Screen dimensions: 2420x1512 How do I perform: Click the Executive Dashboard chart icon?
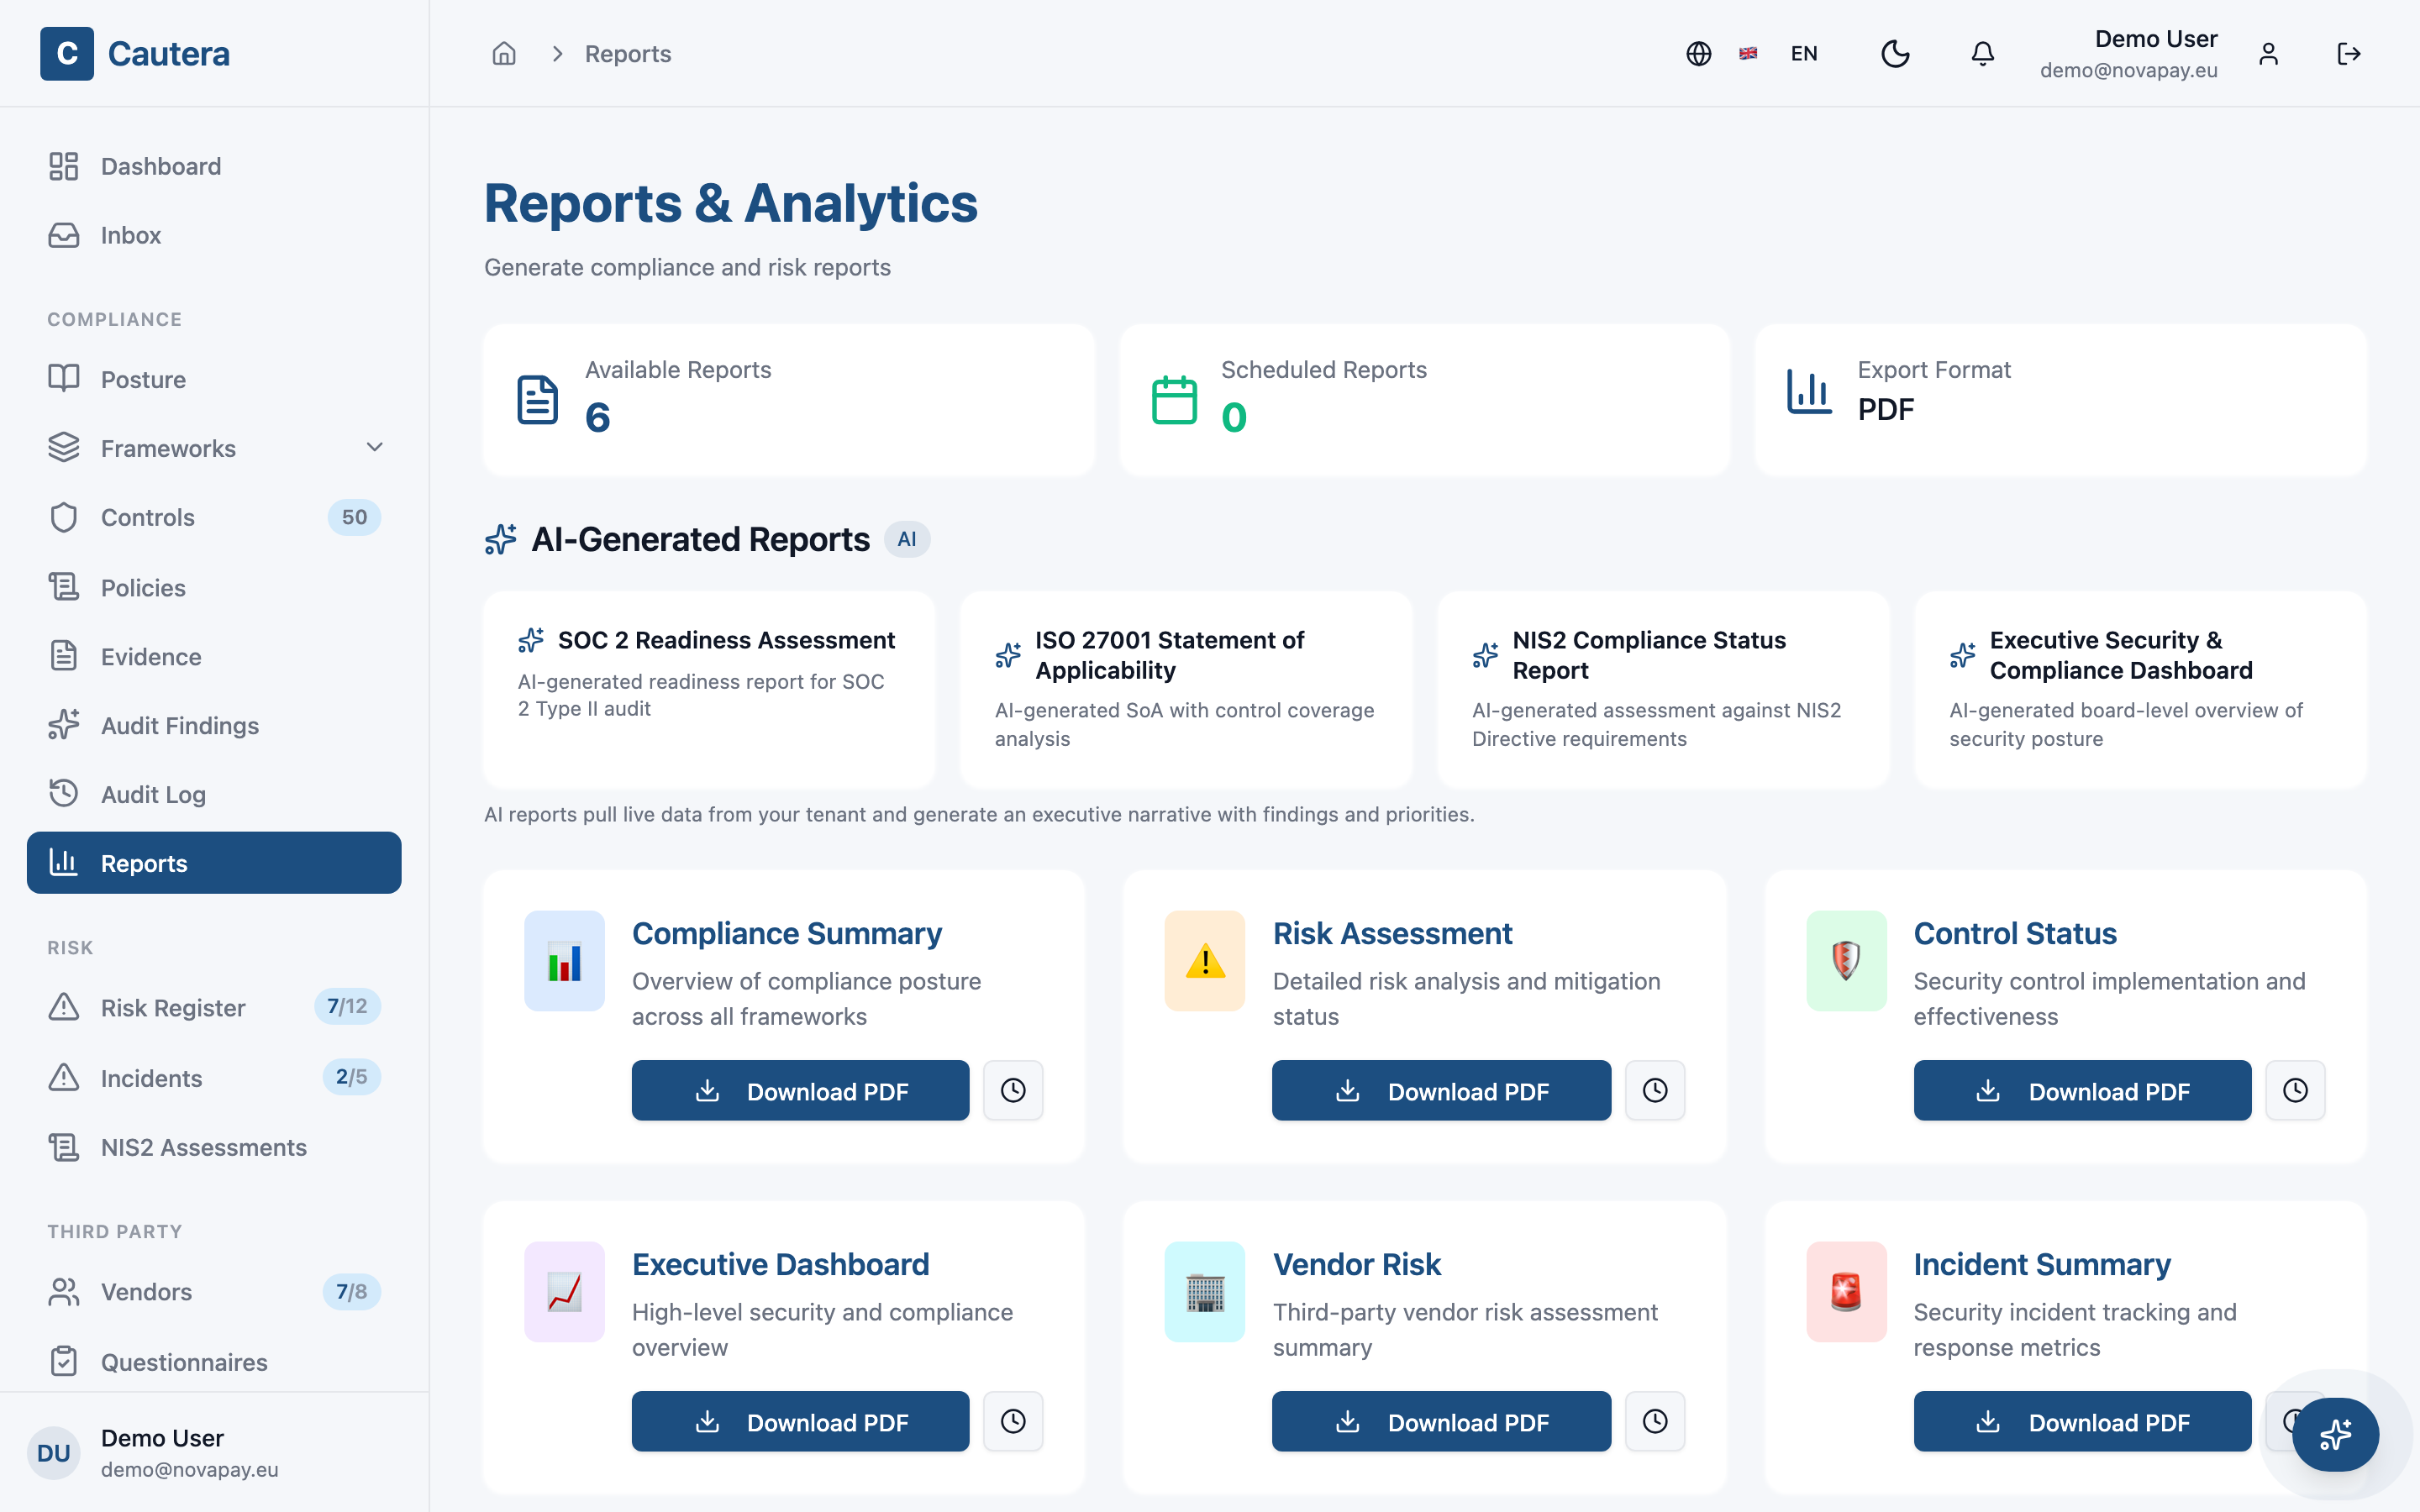click(x=564, y=1292)
